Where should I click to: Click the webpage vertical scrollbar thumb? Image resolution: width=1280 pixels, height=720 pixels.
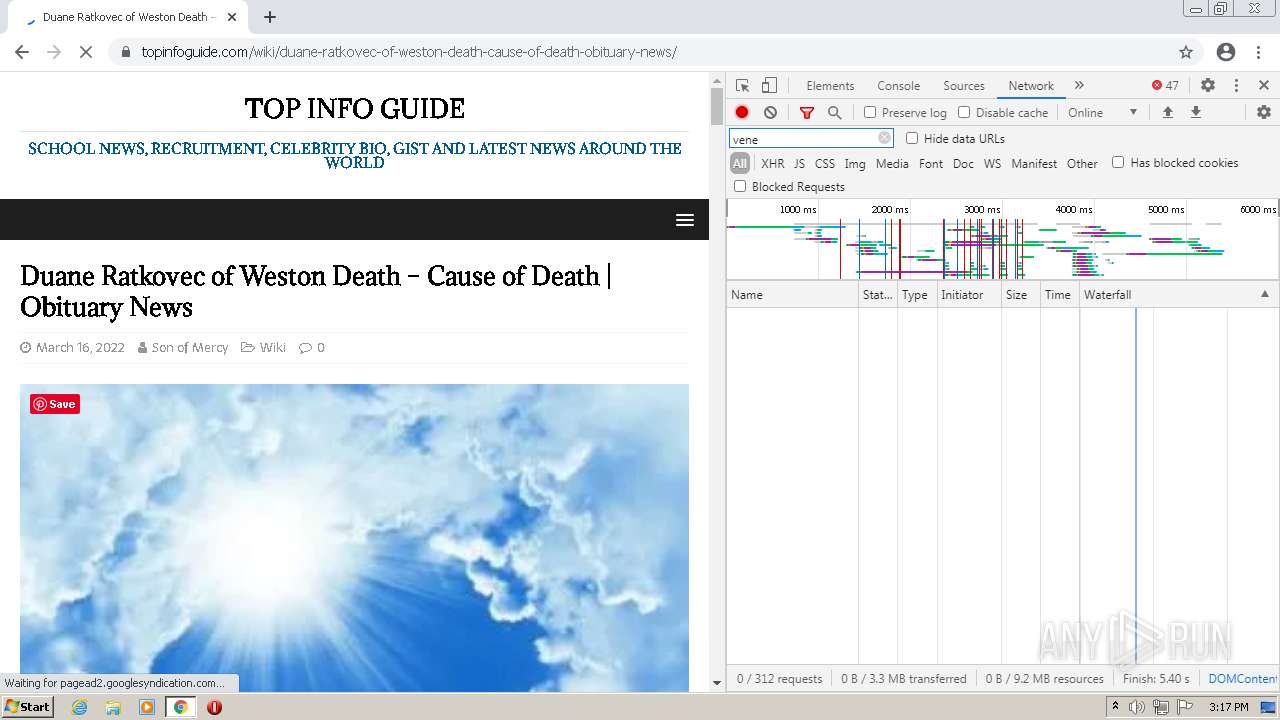click(716, 106)
